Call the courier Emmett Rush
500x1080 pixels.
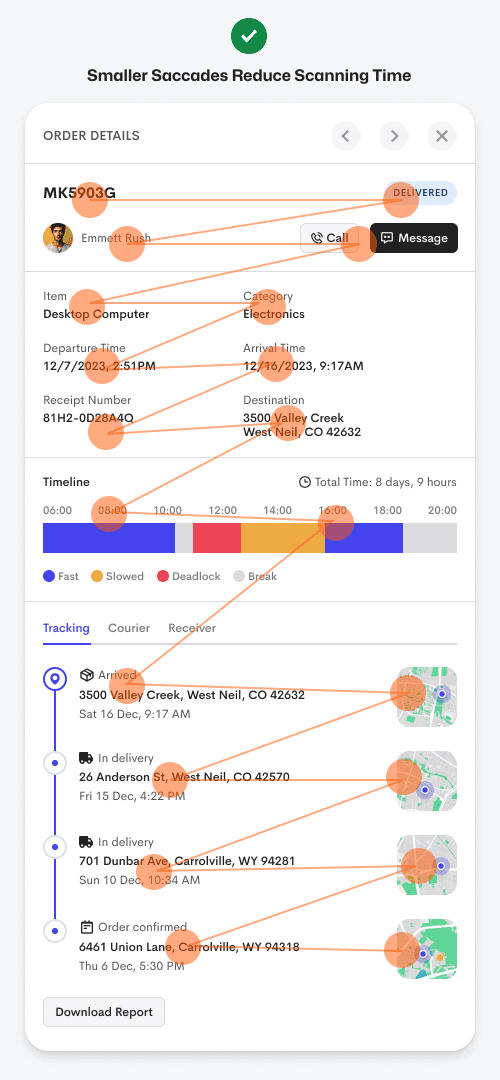point(329,238)
